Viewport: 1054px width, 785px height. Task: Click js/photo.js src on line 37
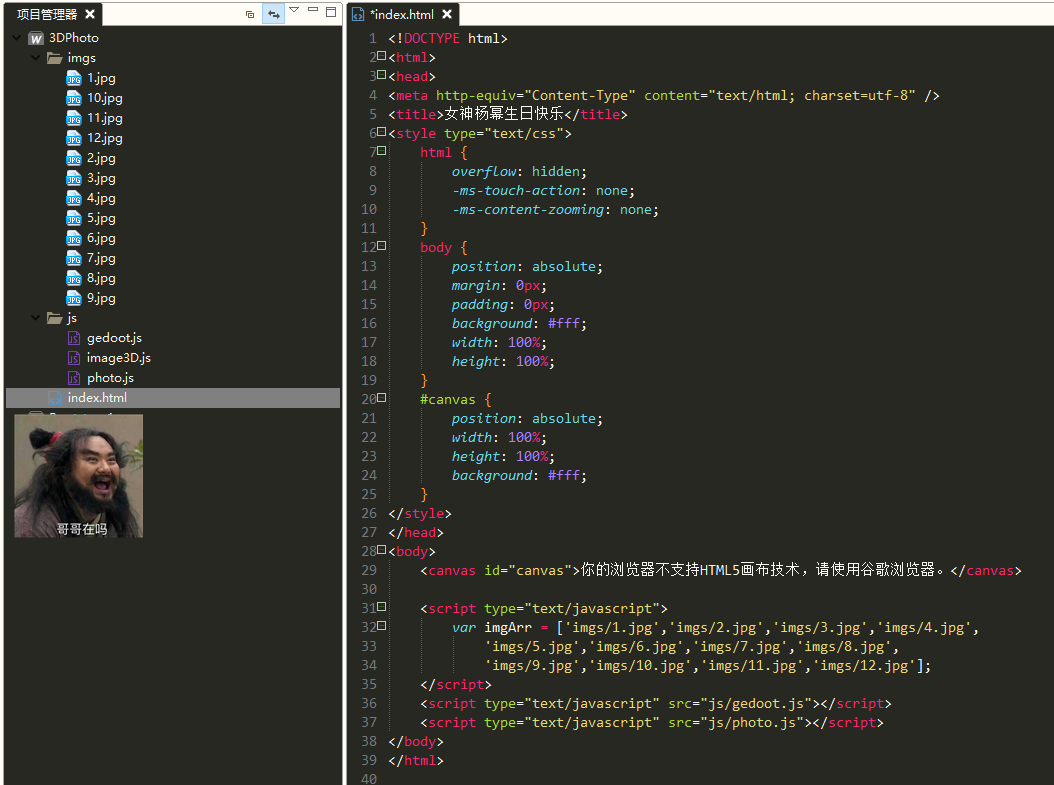(752, 722)
